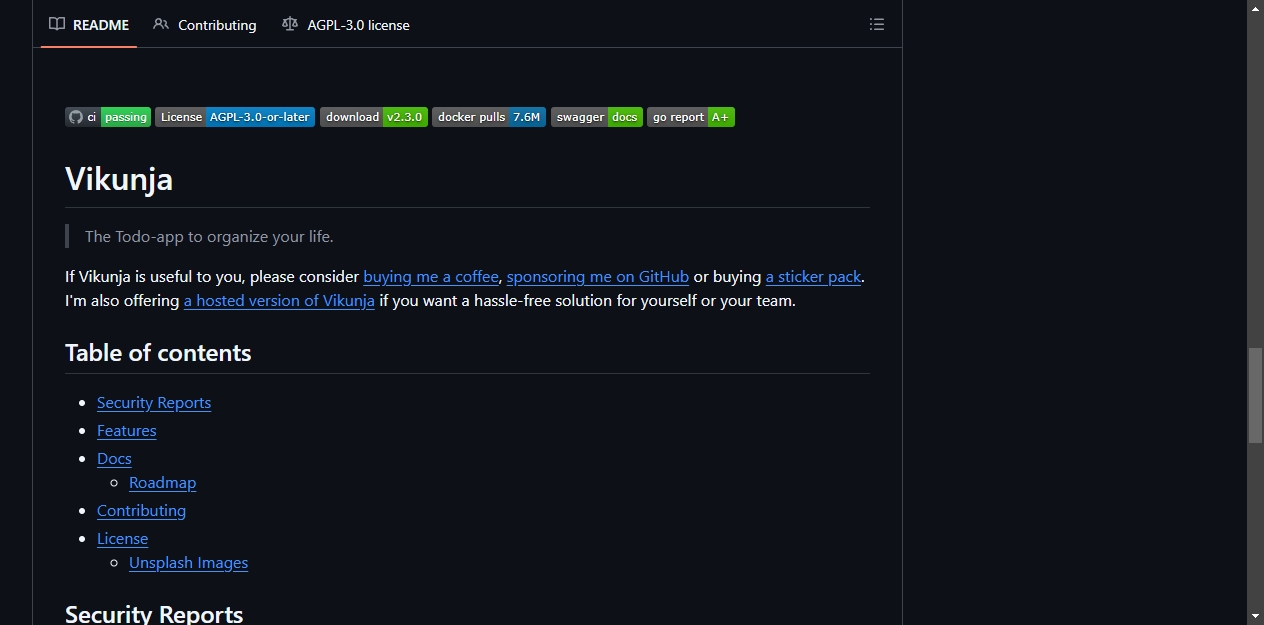Image resolution: width=1264 pixels, height=625 pixels.
Task: Open 'sponsoring me on GitHub' link
Action: click(598, 277)
